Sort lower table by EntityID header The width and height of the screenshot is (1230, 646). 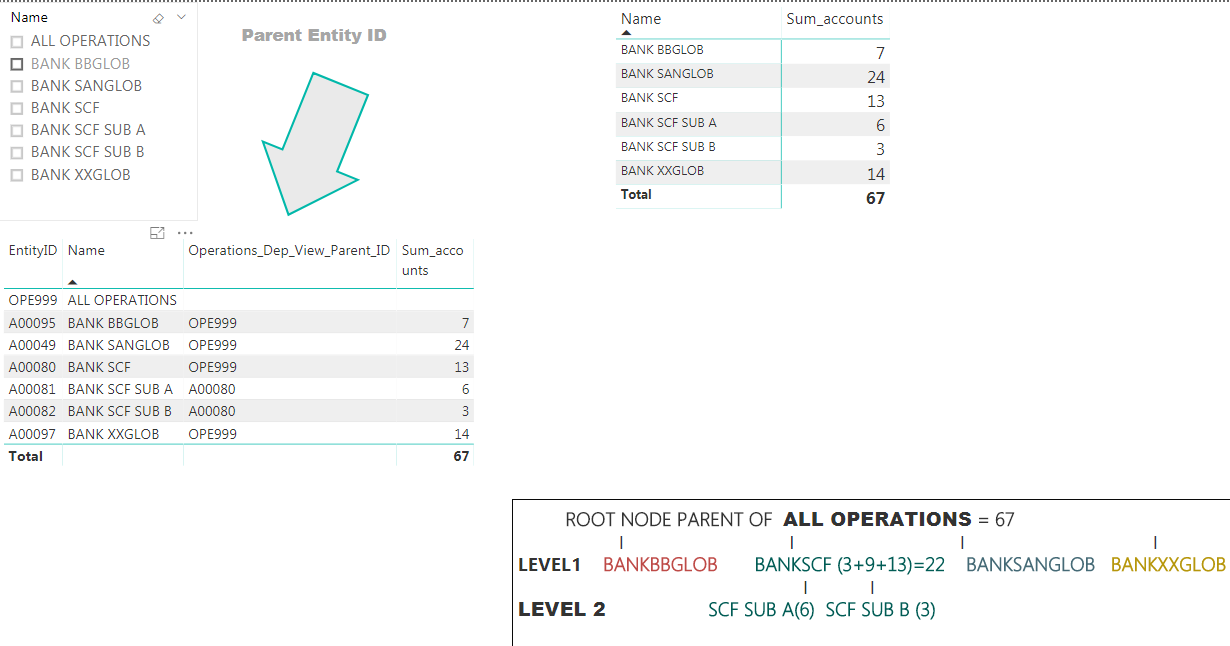(x=33, y=251)
